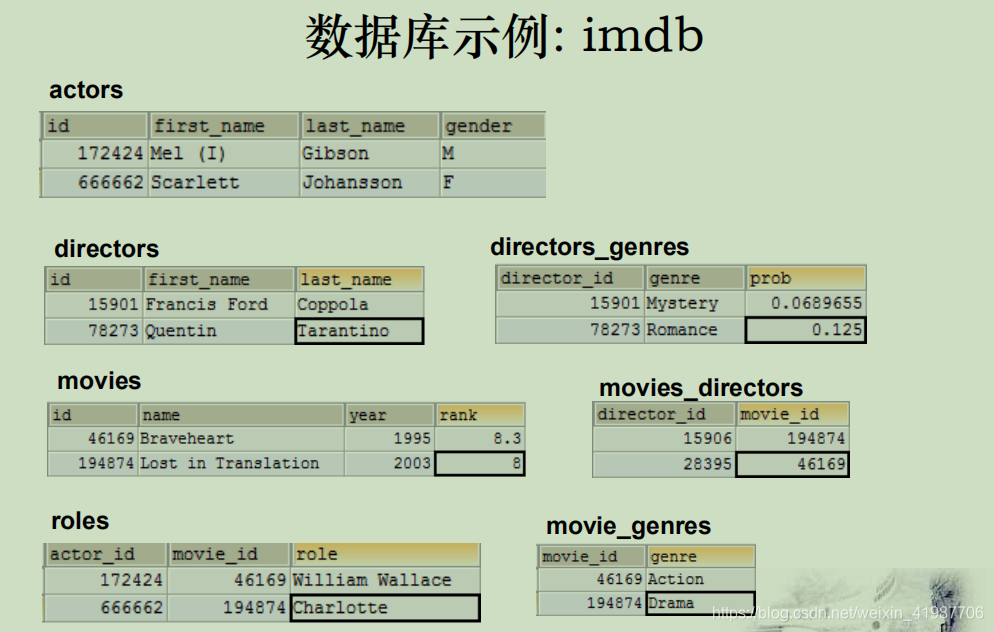Viewport: 994px width, 632px height.
Task: Click the movies_directors table title
Action: (701, 388)
